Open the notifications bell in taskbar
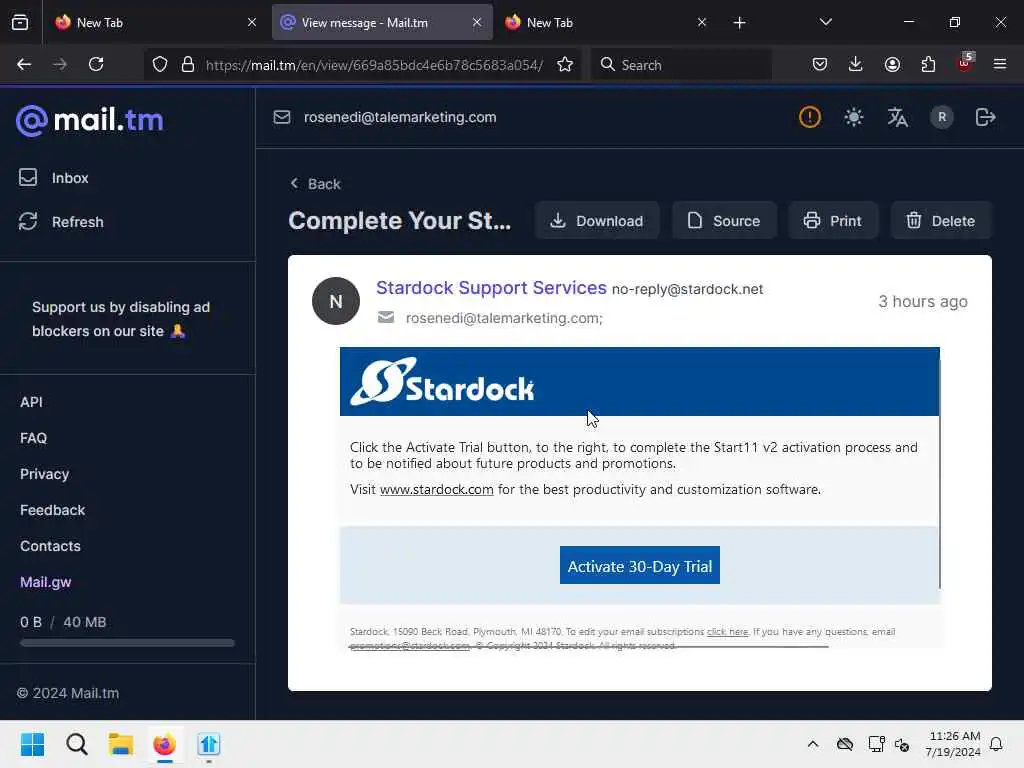 point(996,744)
